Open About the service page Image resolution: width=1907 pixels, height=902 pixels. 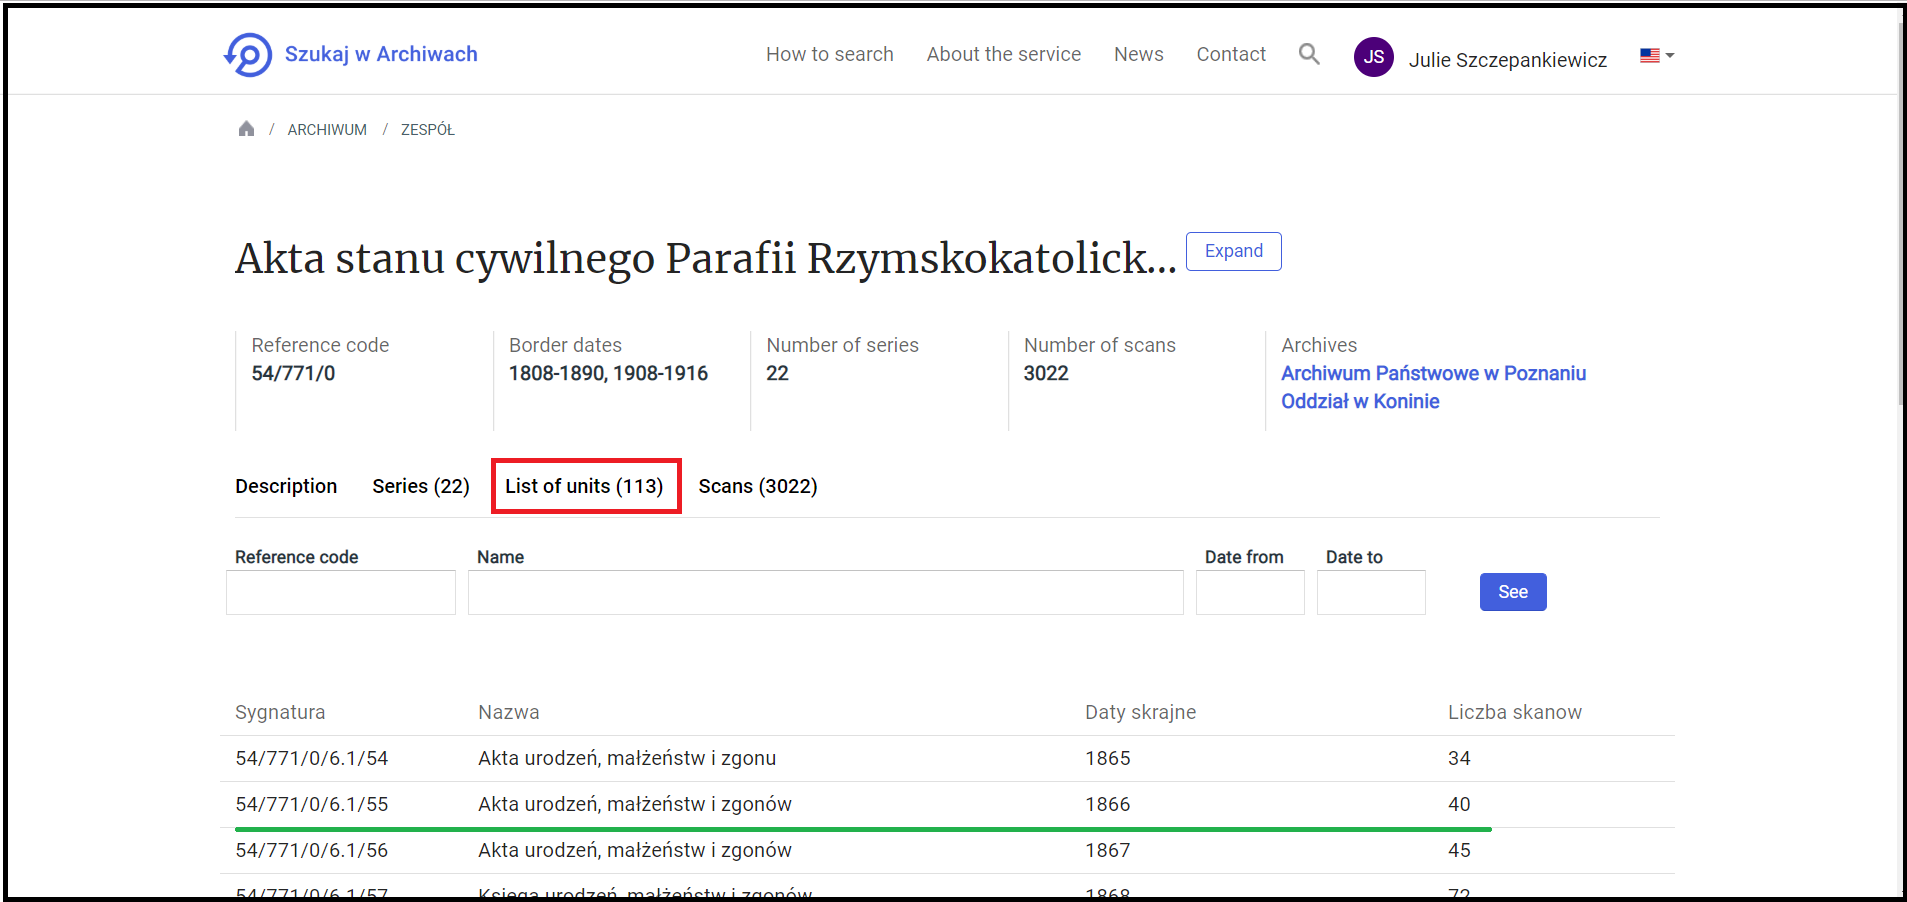[1003, 54]
